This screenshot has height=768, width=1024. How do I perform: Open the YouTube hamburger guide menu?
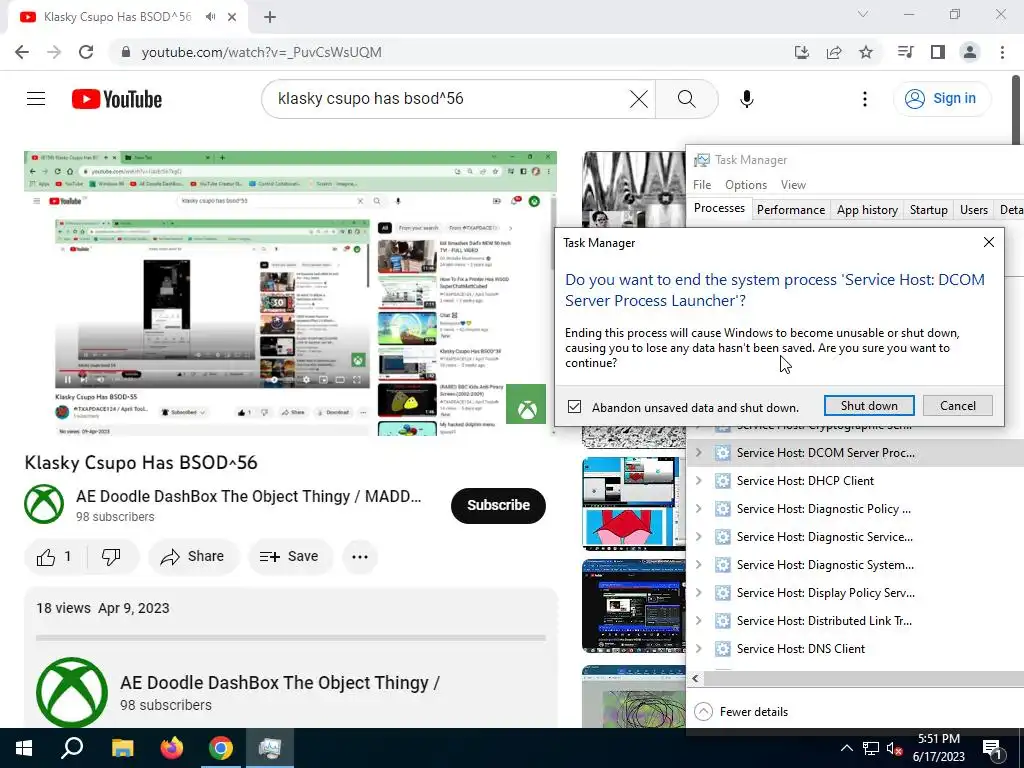pyautogui.click(x=36, y=99)
